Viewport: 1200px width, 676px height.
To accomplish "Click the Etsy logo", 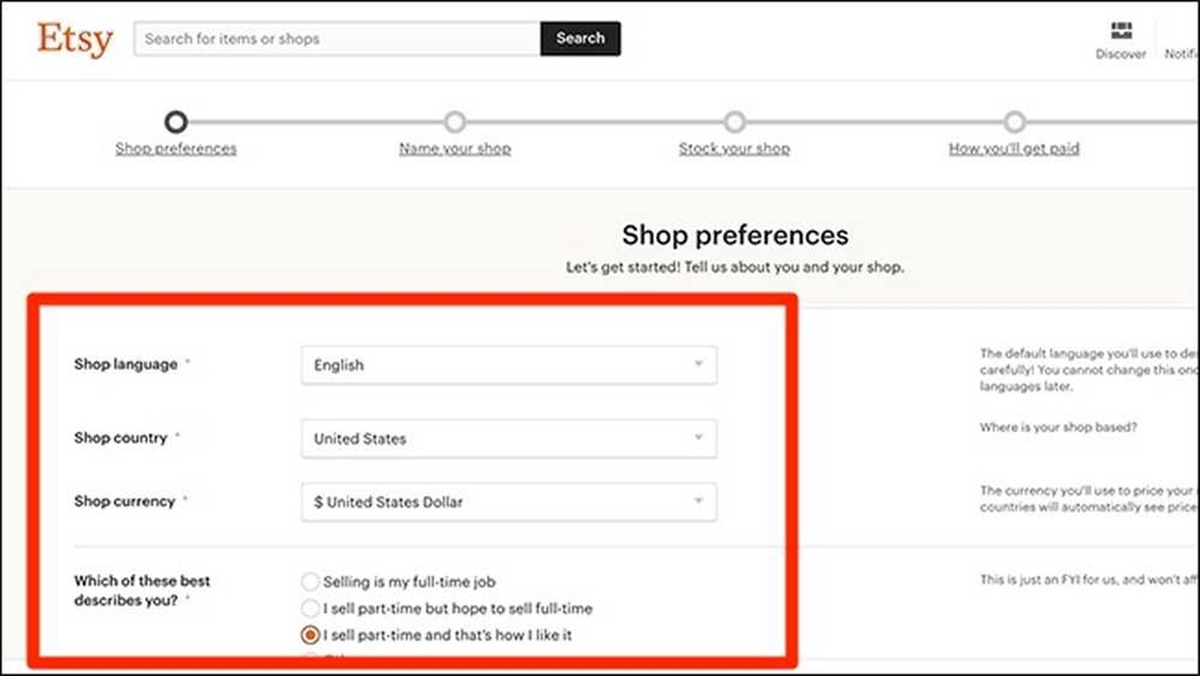I will click(x=75, y=40).
